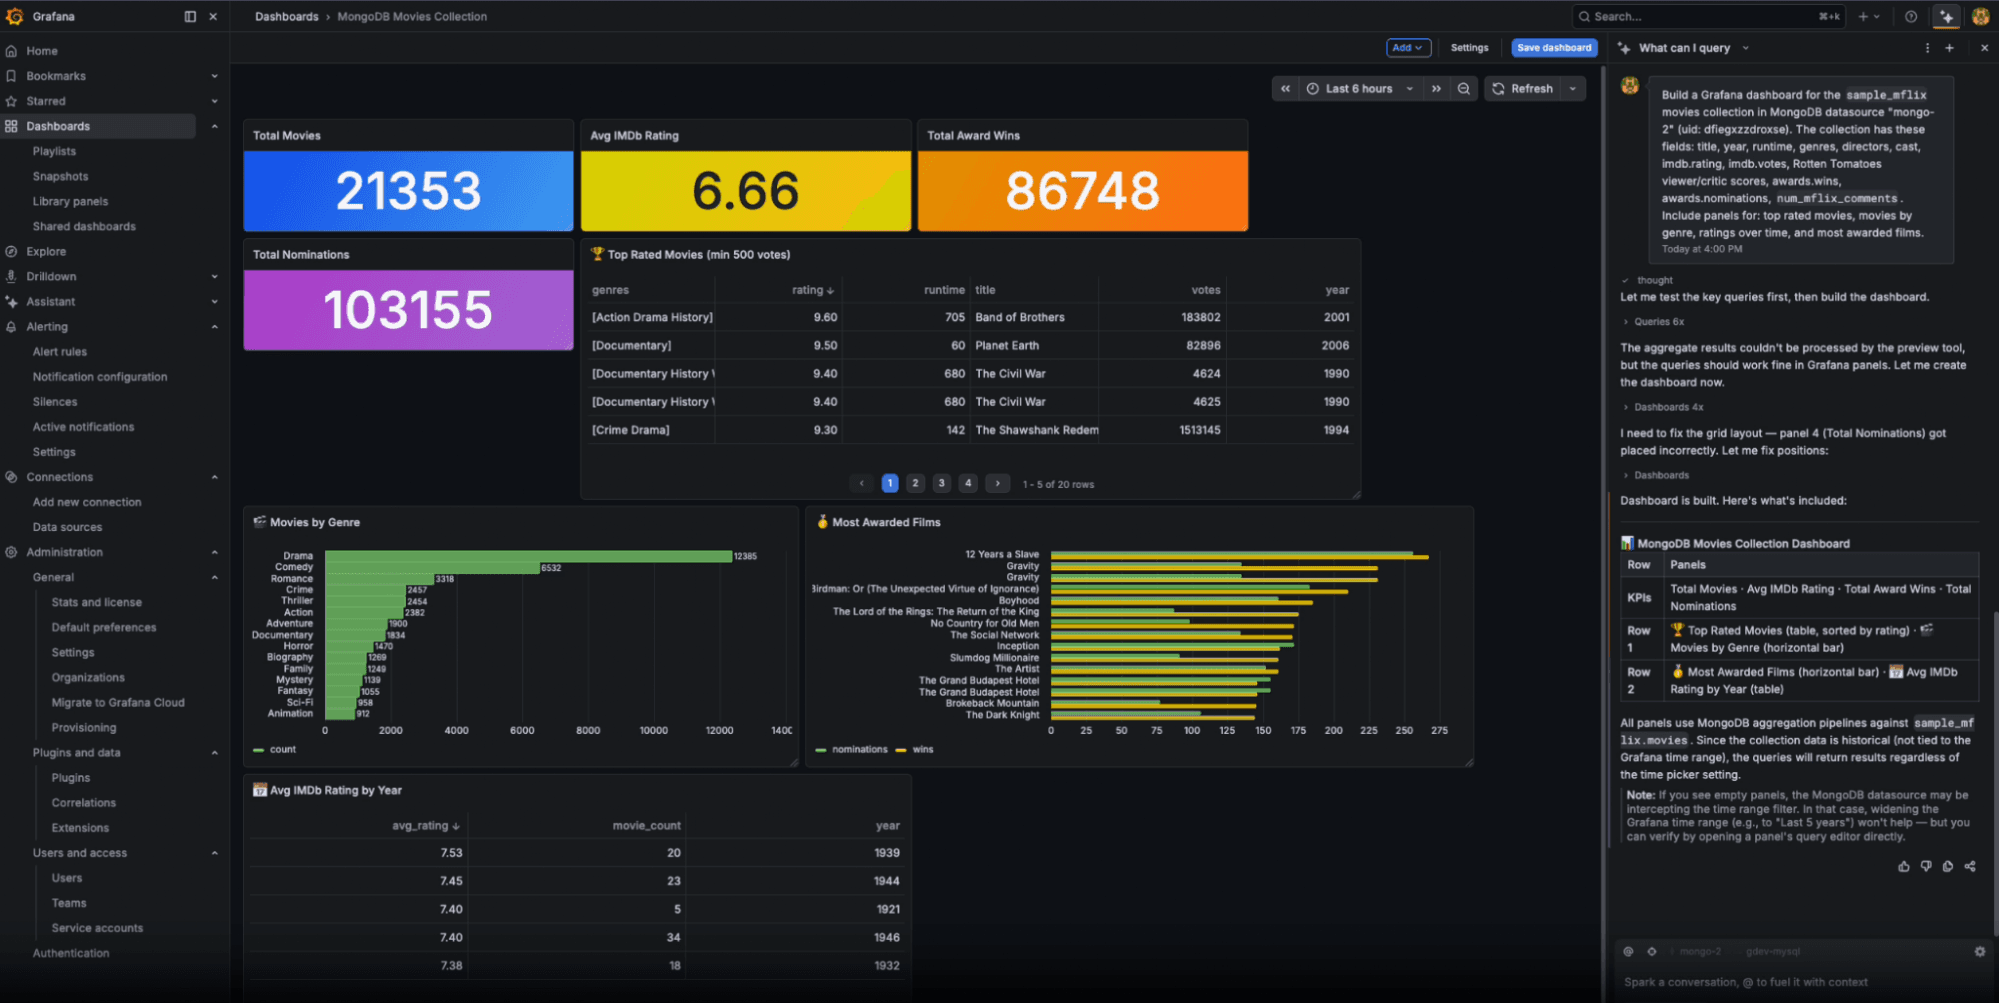Click the assistant chat message input field

click(x=1800, y=982)
